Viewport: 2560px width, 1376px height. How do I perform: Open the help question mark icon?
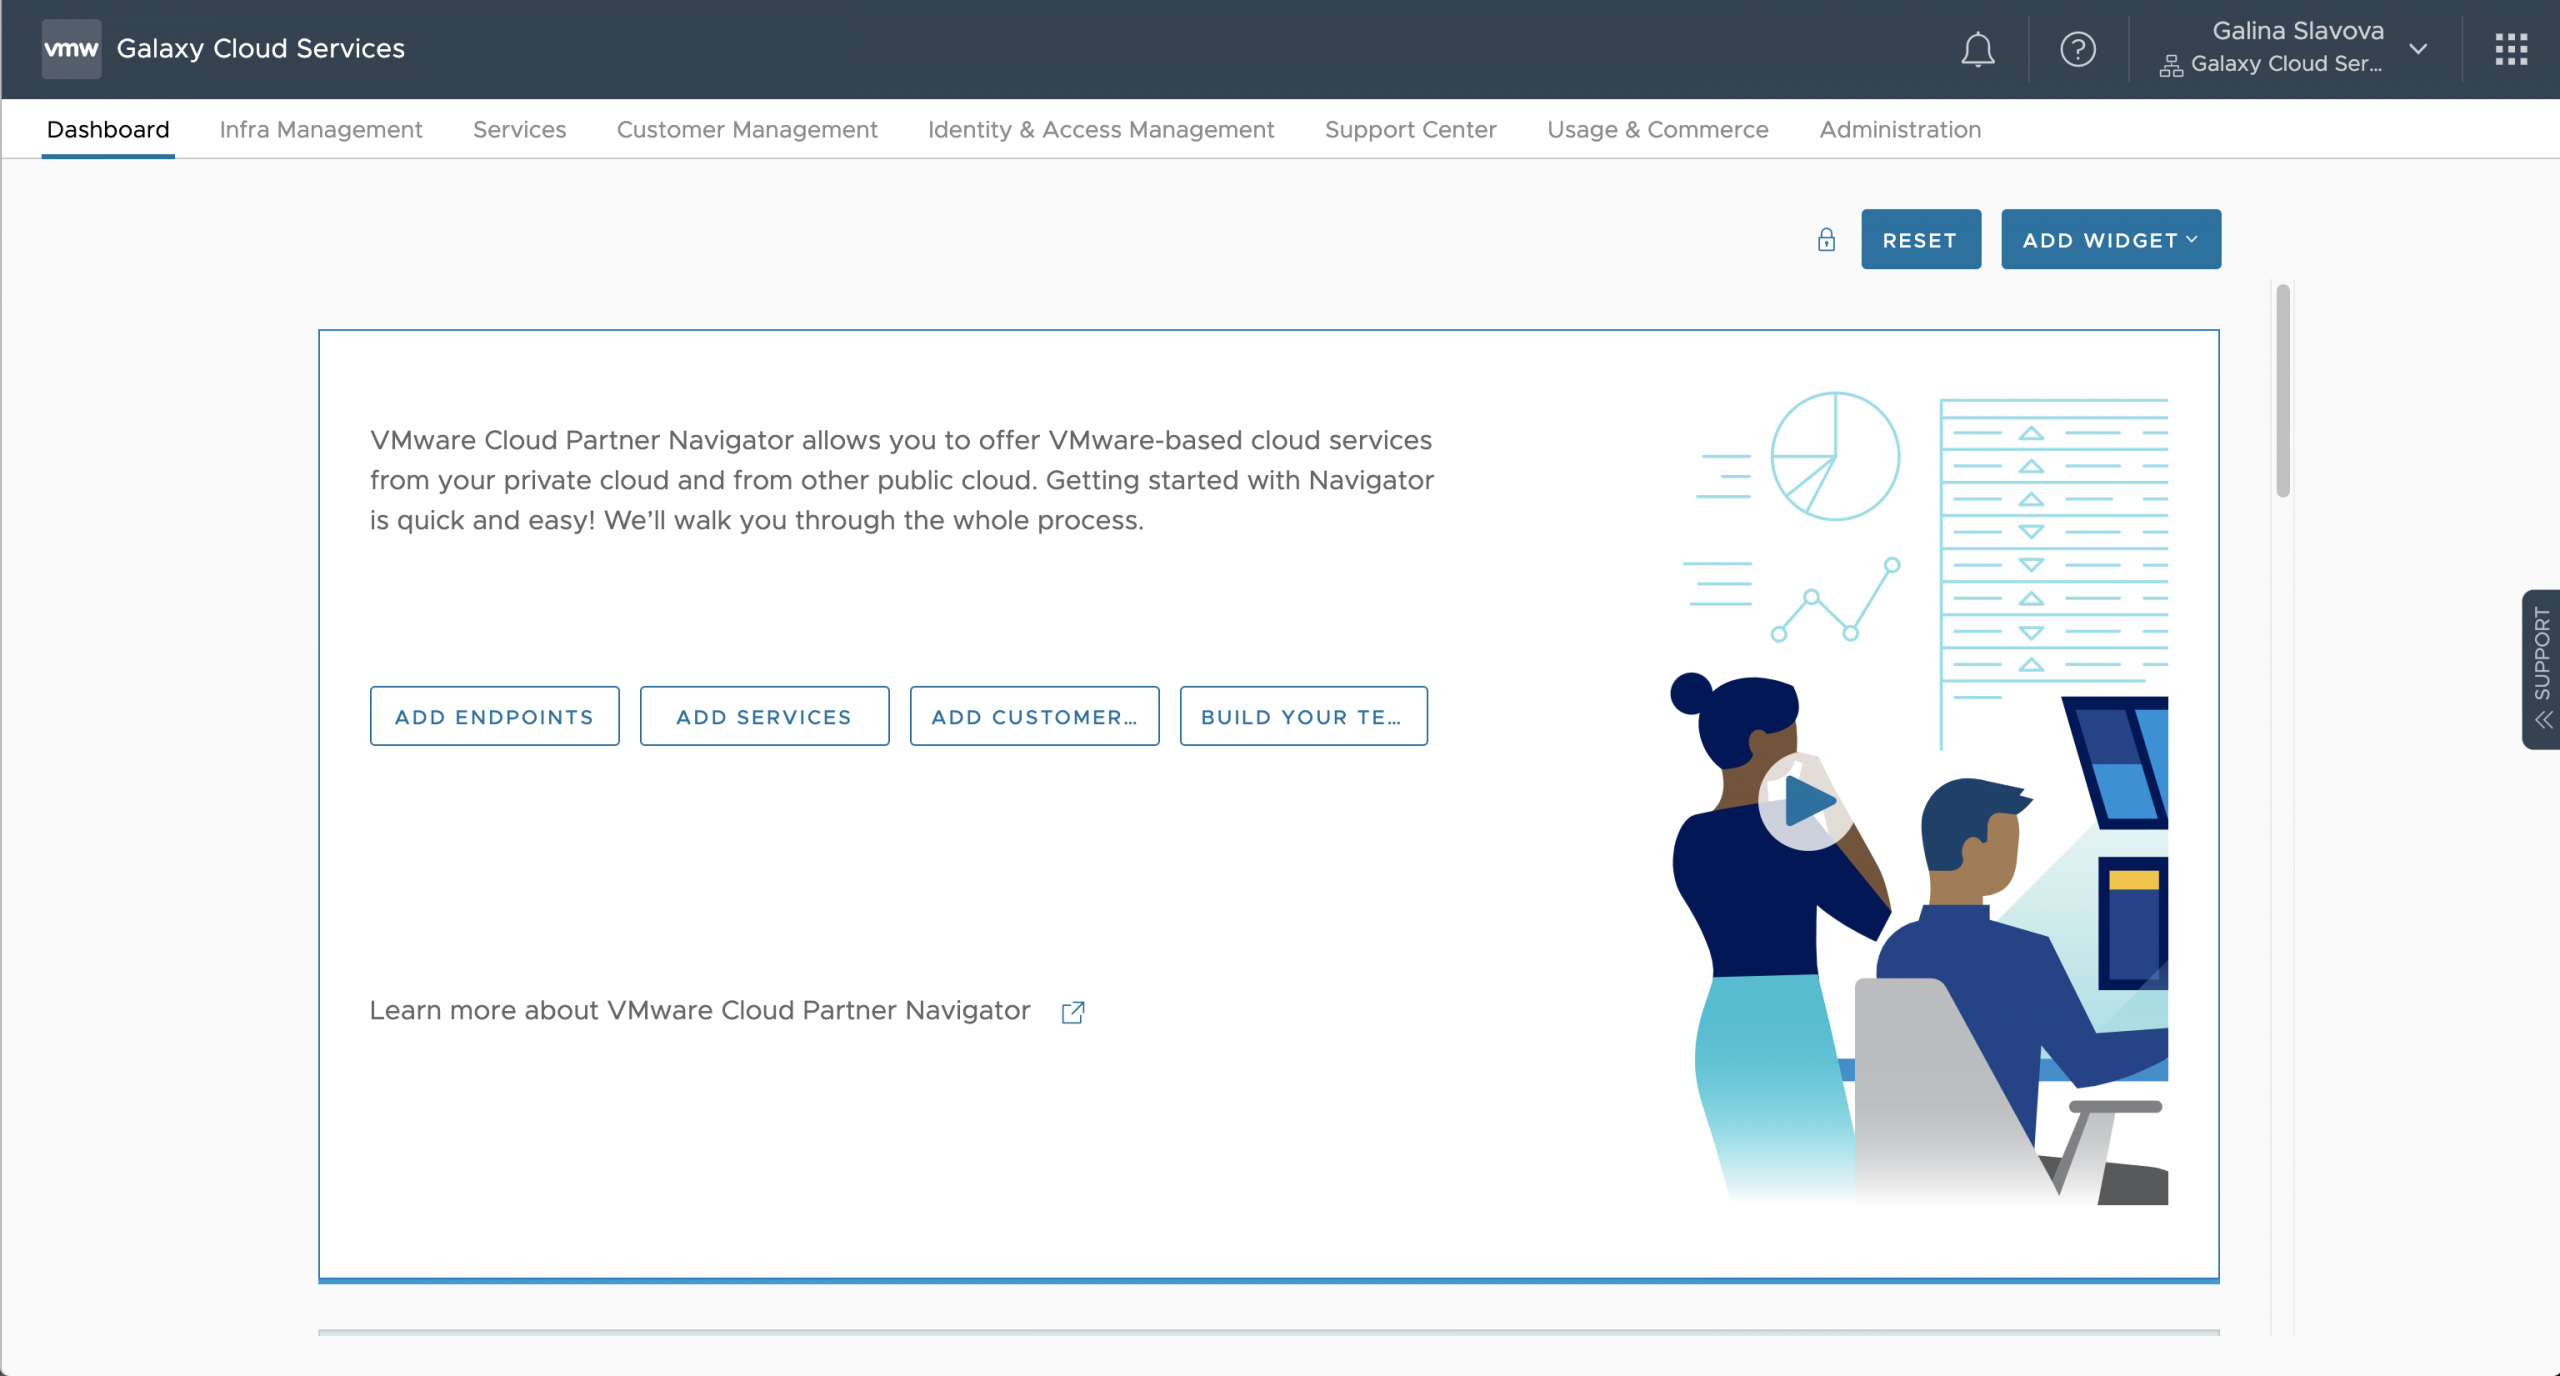[x=2077, y=49]
